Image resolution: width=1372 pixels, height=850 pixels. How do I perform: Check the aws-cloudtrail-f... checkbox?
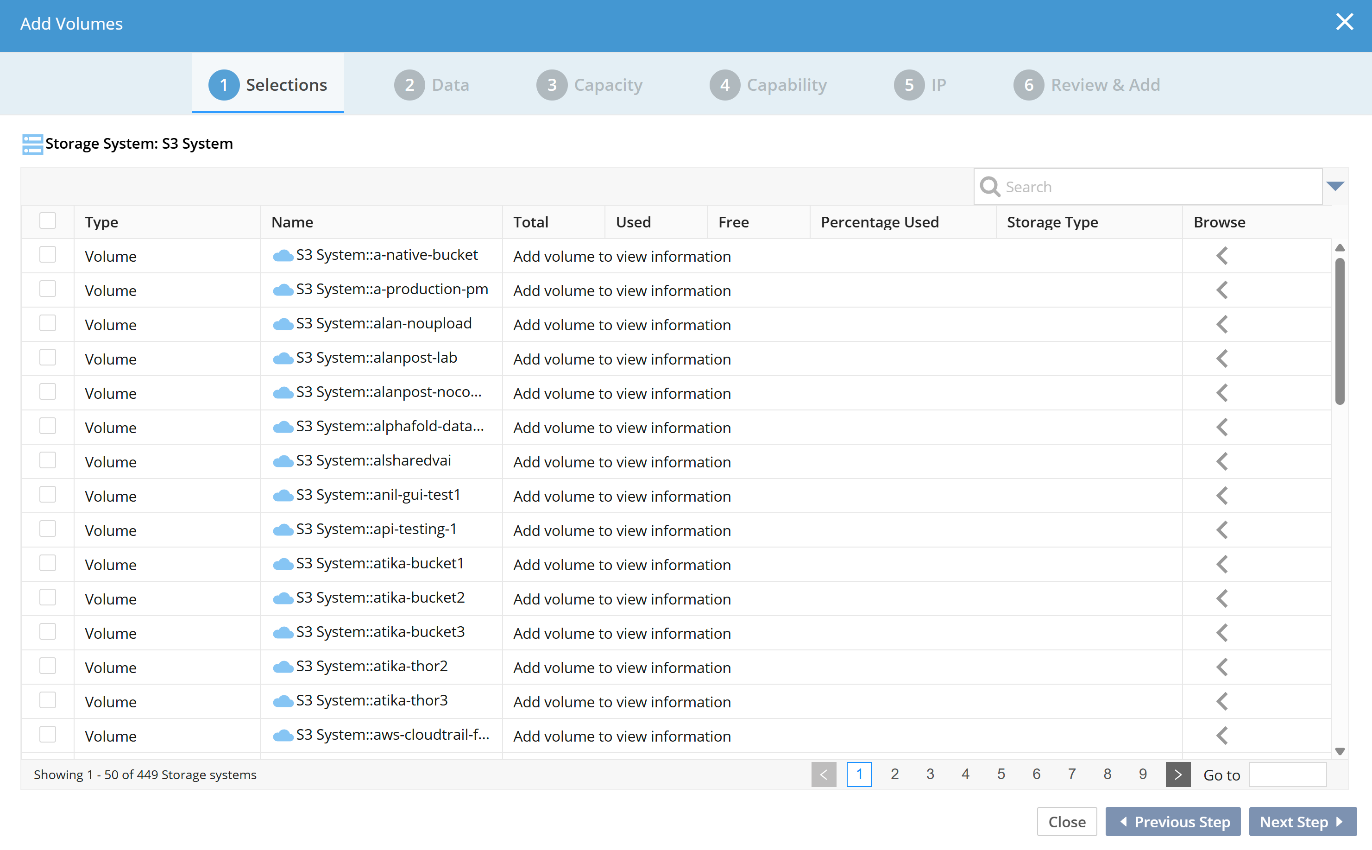coord(47,734)
